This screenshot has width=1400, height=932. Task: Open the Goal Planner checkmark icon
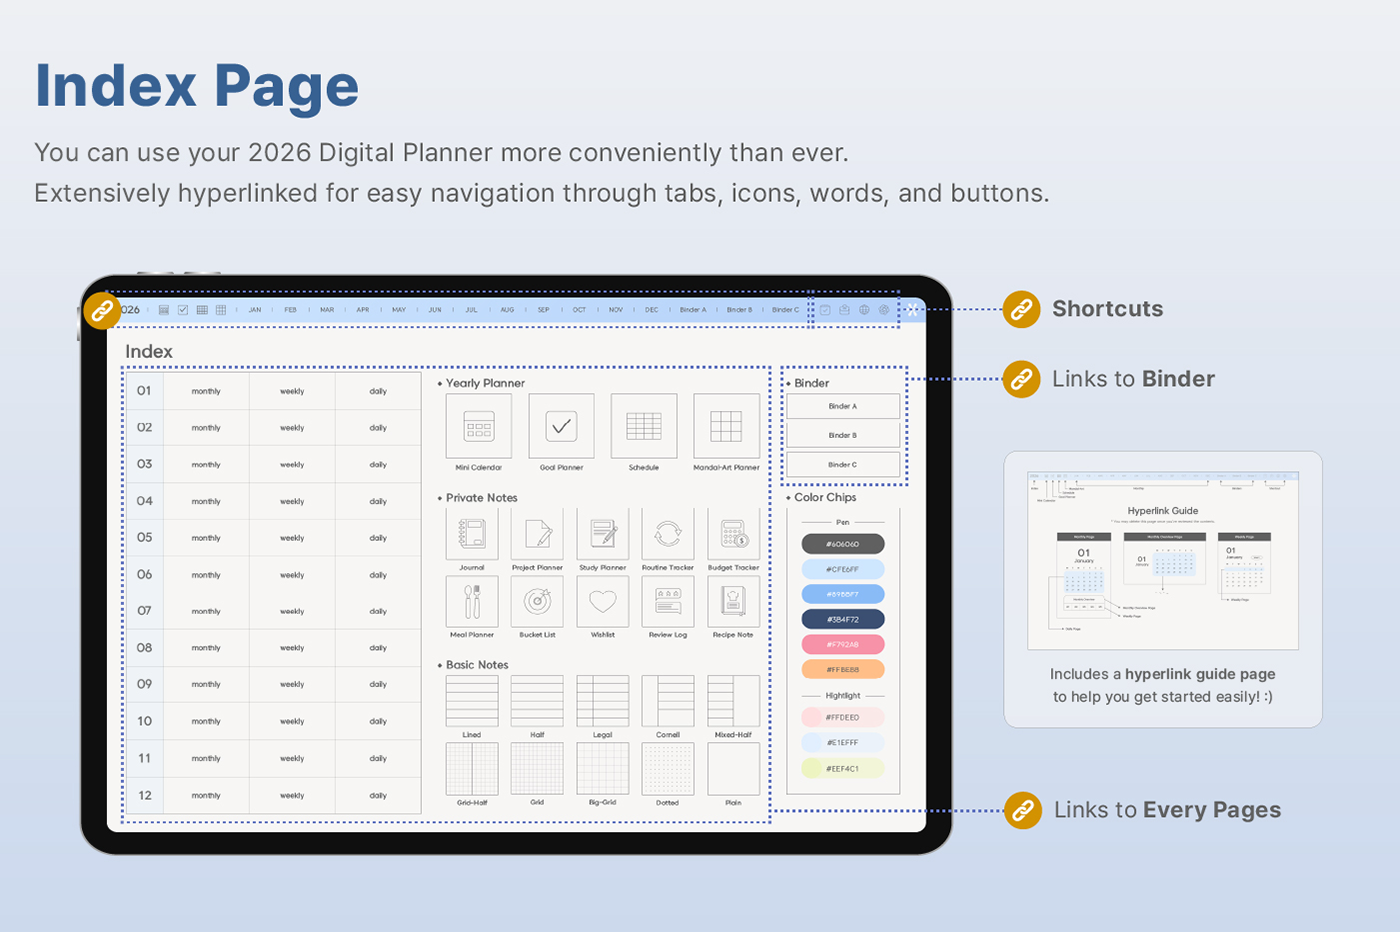(x=561, y=427)
